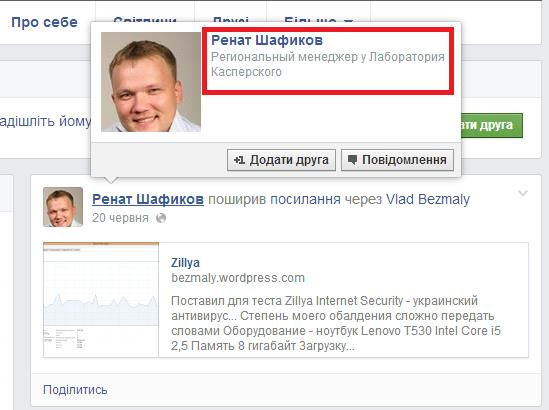Open the Vlad Bezmaly profile link
The image size is (549, 410).
(428, 199)
